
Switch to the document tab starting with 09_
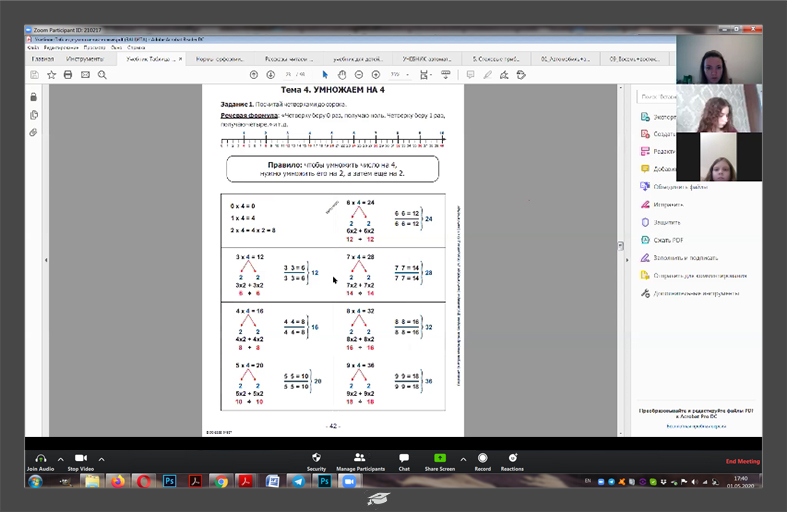[x=634, y=59]
